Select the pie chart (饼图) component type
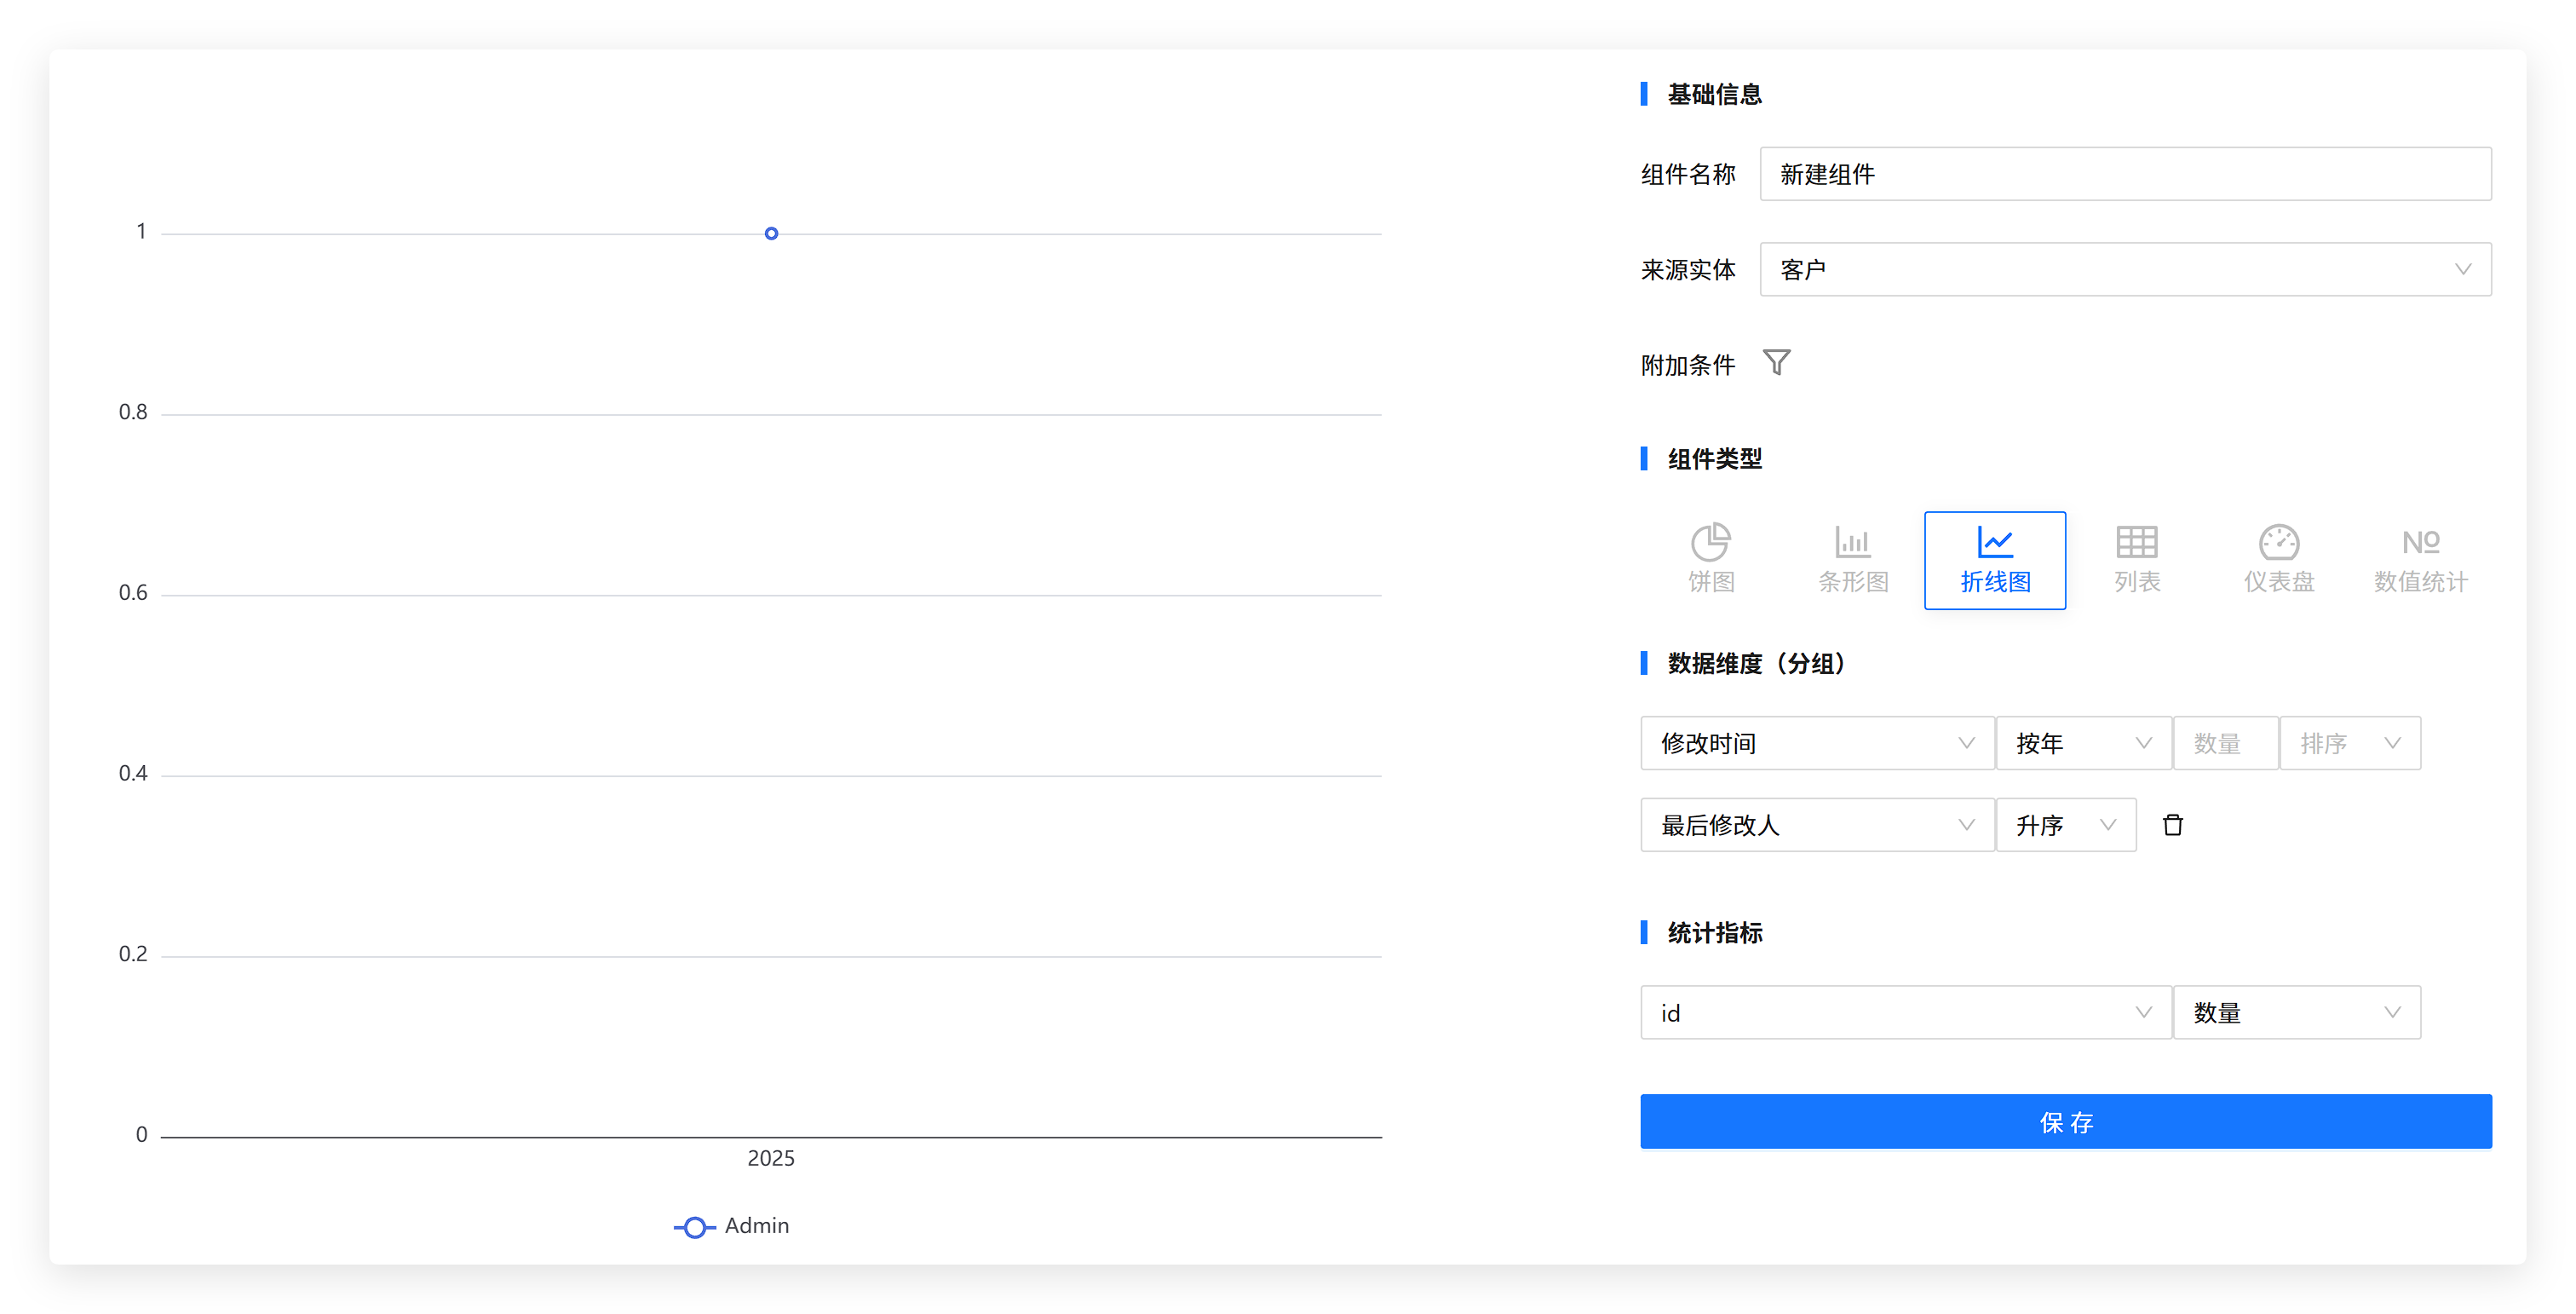This screenshot has width=2576, height=1314. point(1710,559)
